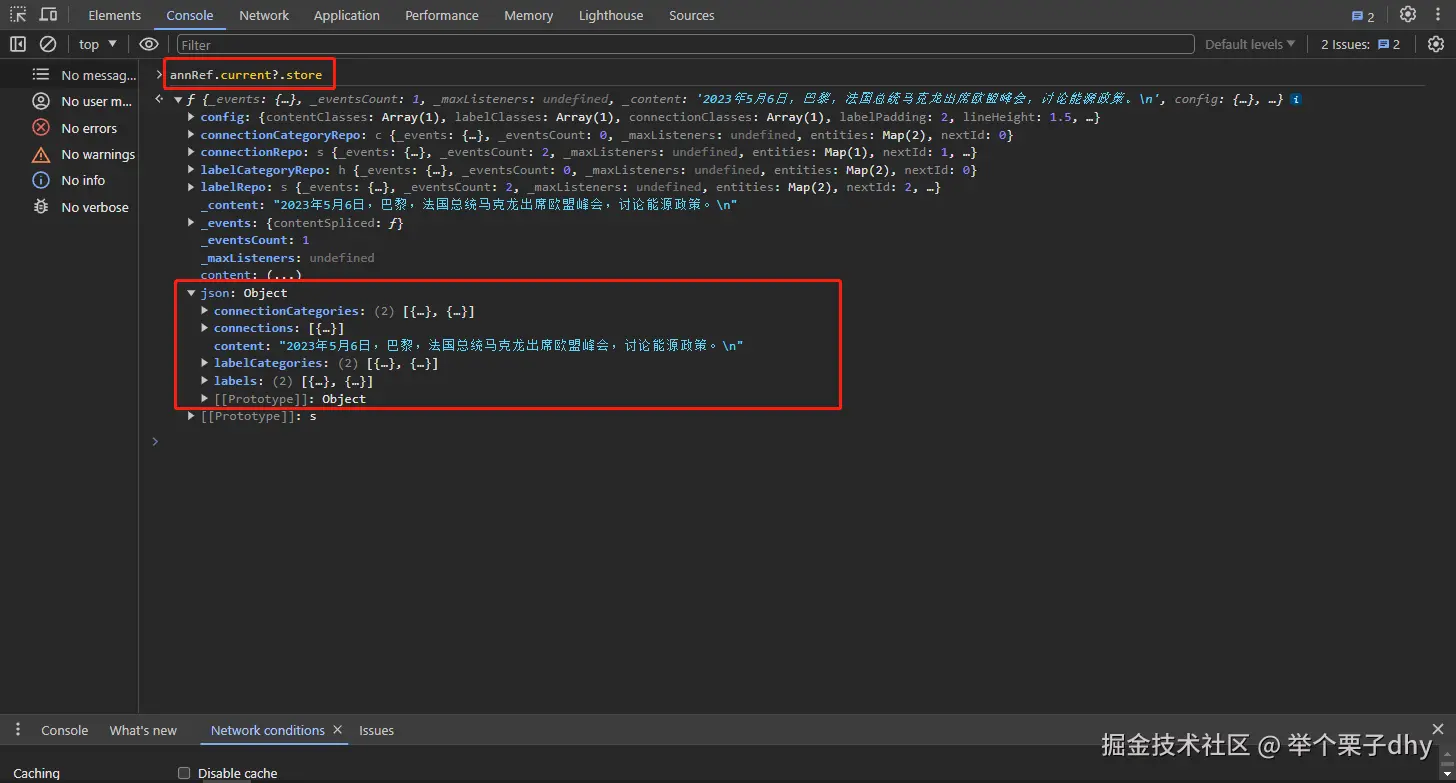Open the 'top' JavaScript context dropdown

pos(98,44)
